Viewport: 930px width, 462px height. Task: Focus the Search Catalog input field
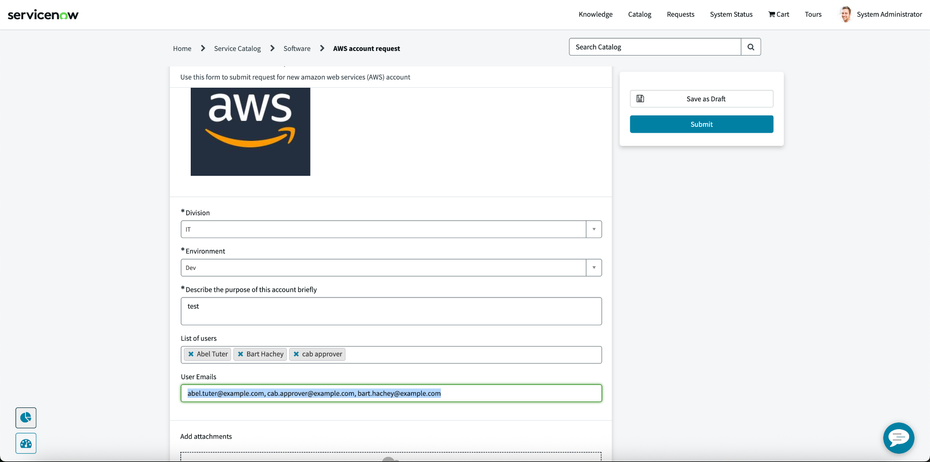tap(655, 47)
